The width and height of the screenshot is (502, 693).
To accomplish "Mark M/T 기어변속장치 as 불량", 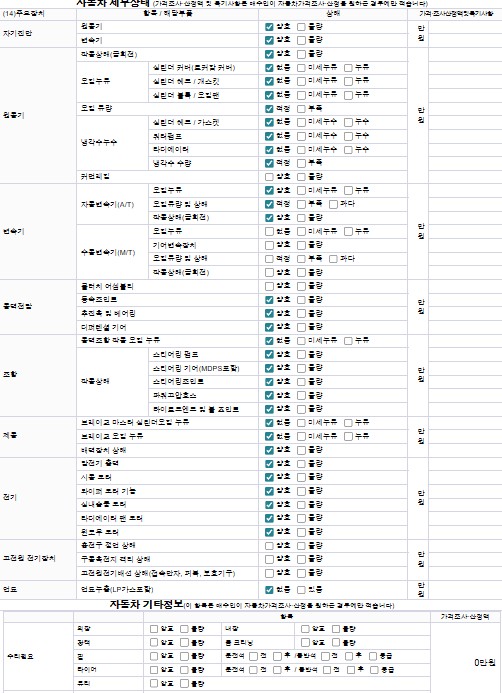I will point(301,245).
